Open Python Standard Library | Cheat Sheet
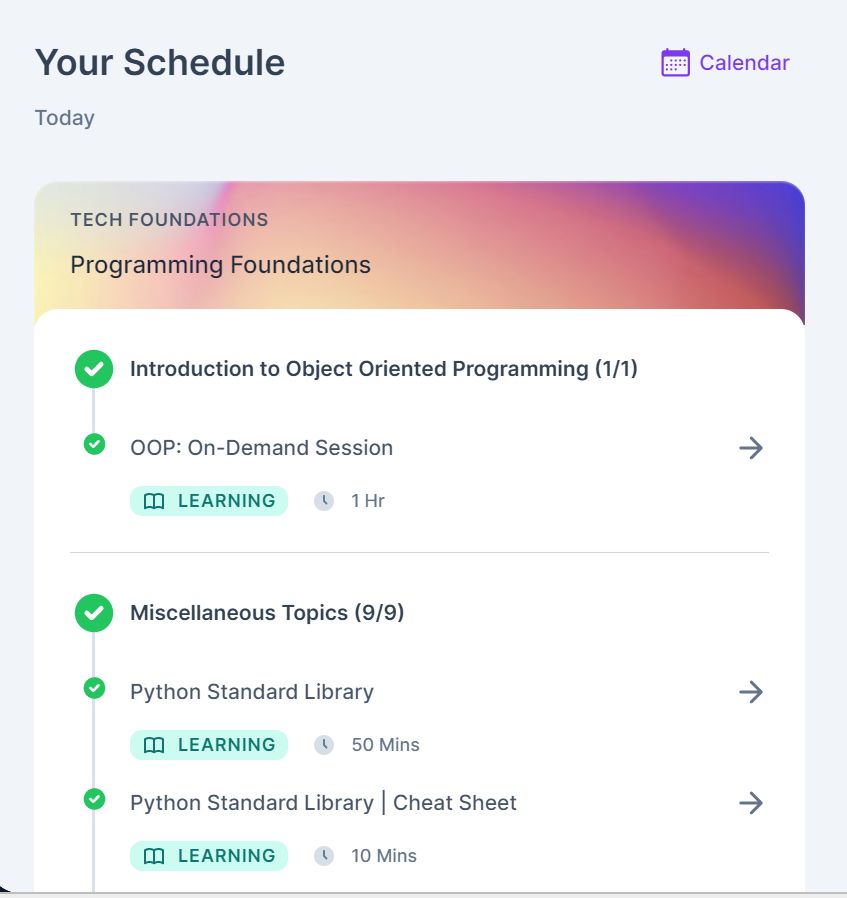 click(x=323, y=803)
